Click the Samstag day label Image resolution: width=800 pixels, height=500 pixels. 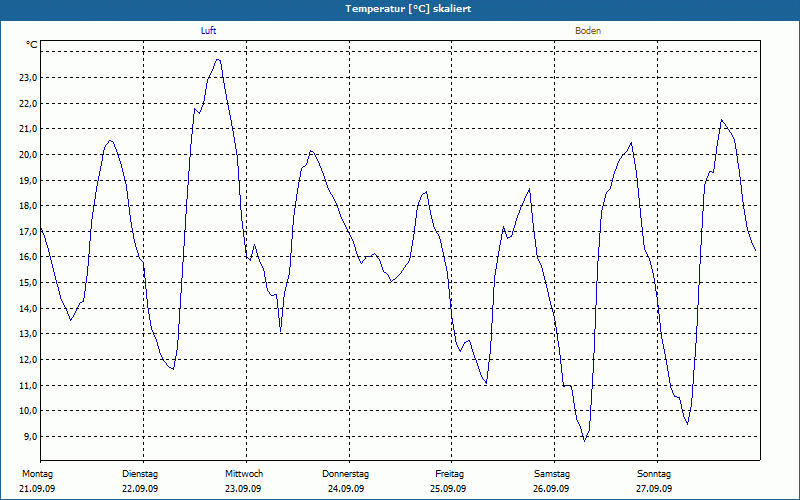552,474
